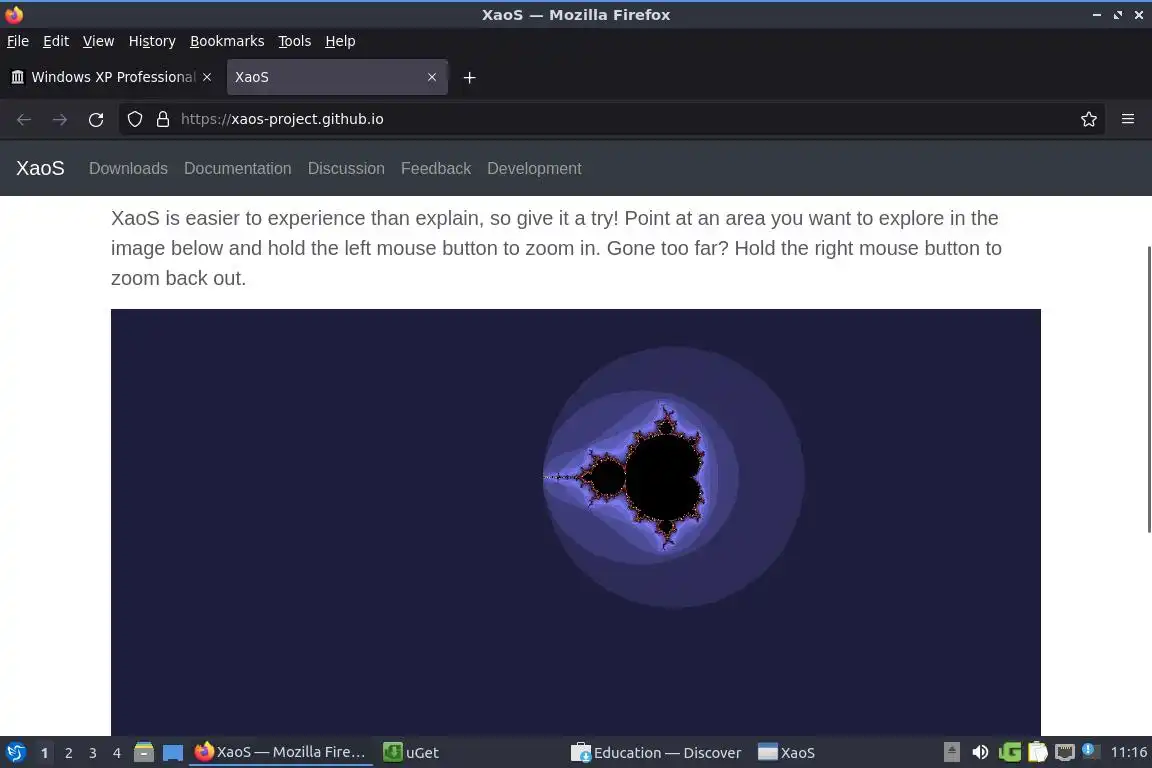This screenshot has height=768, width=1152.
Task: Open the Development link
Action: click(x=534, y=168)
